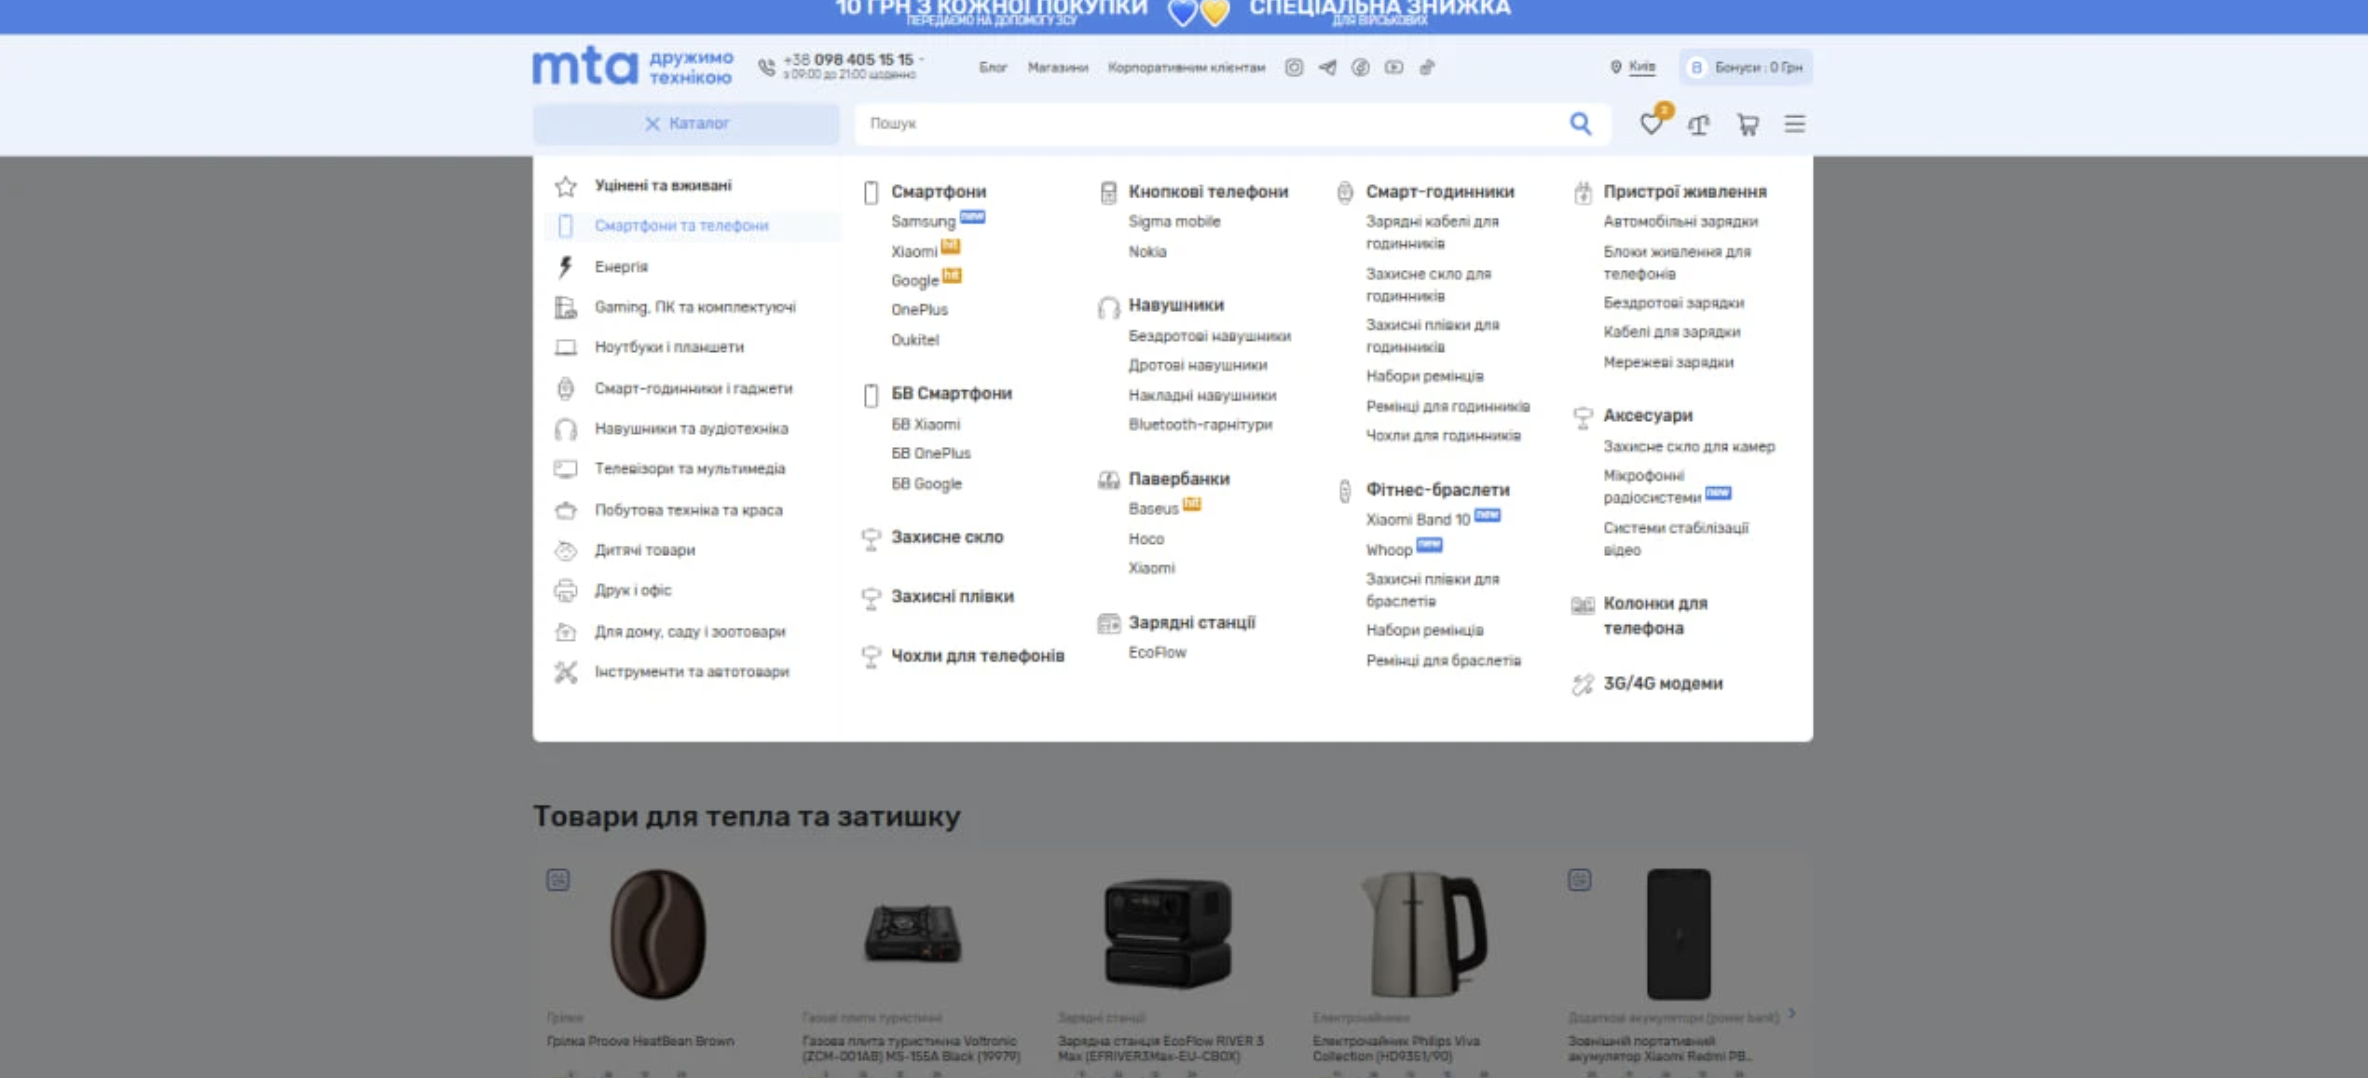2368x1078 pixels.
Task: Open Samsung smartphones link
Action: [922, 221]
